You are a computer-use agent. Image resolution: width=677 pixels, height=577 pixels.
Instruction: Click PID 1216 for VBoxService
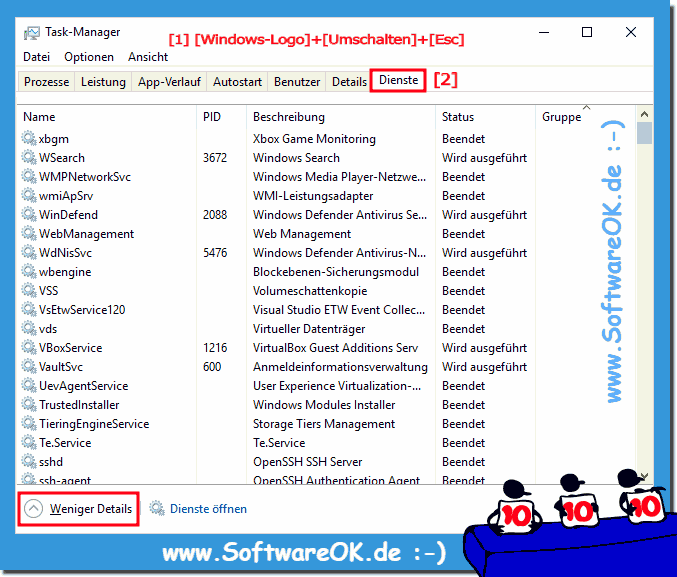click(215, 348)
